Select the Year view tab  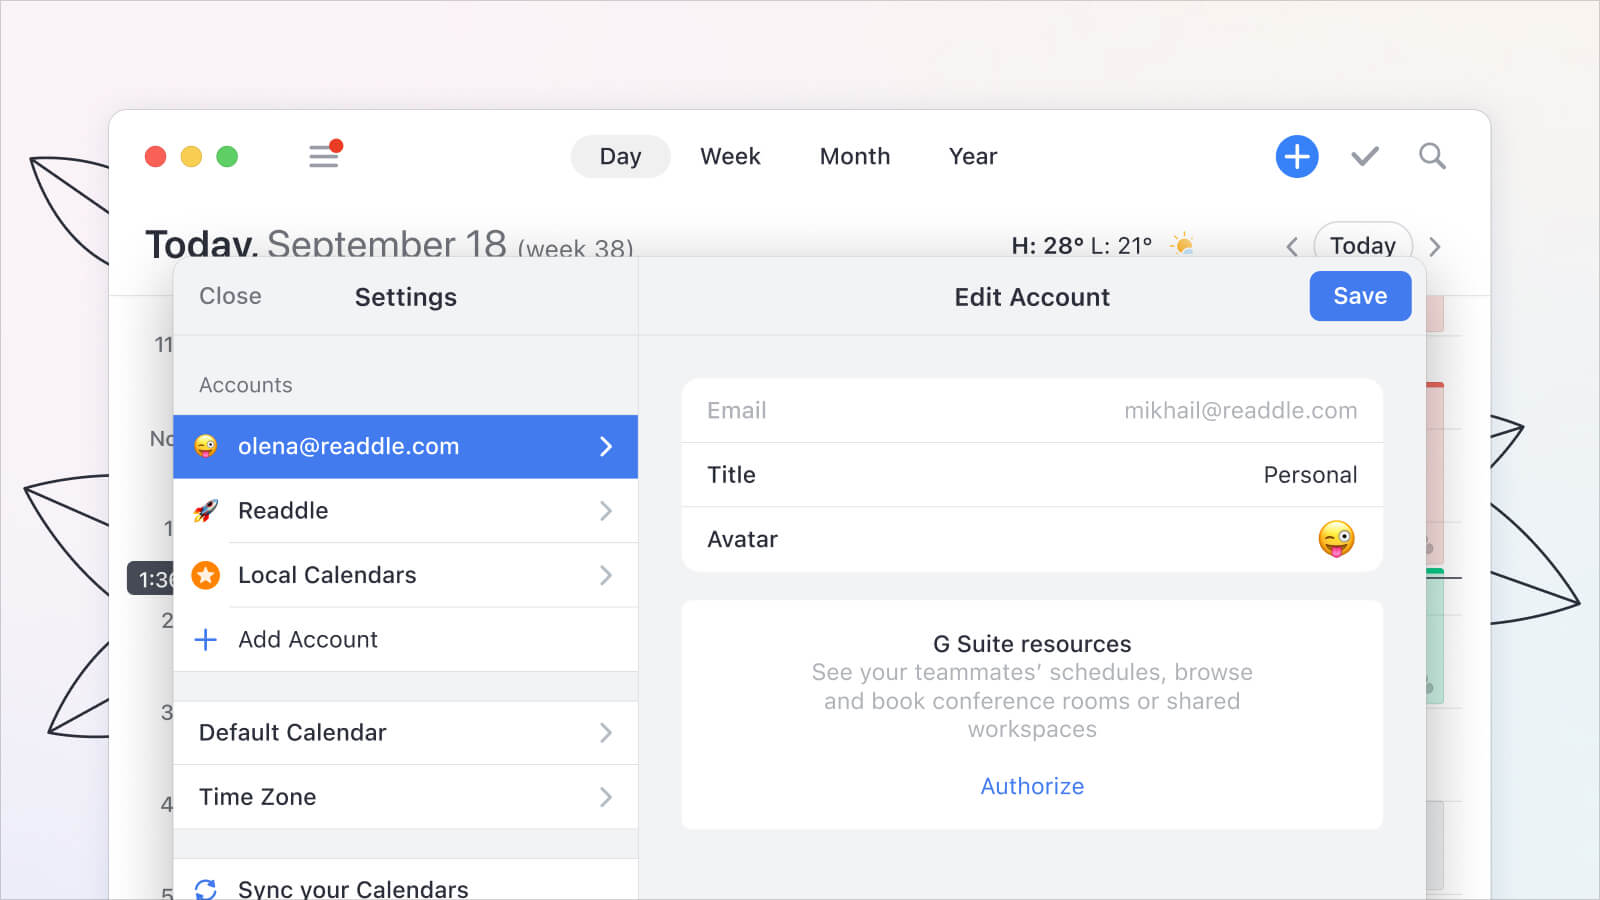tap(972, 157)
